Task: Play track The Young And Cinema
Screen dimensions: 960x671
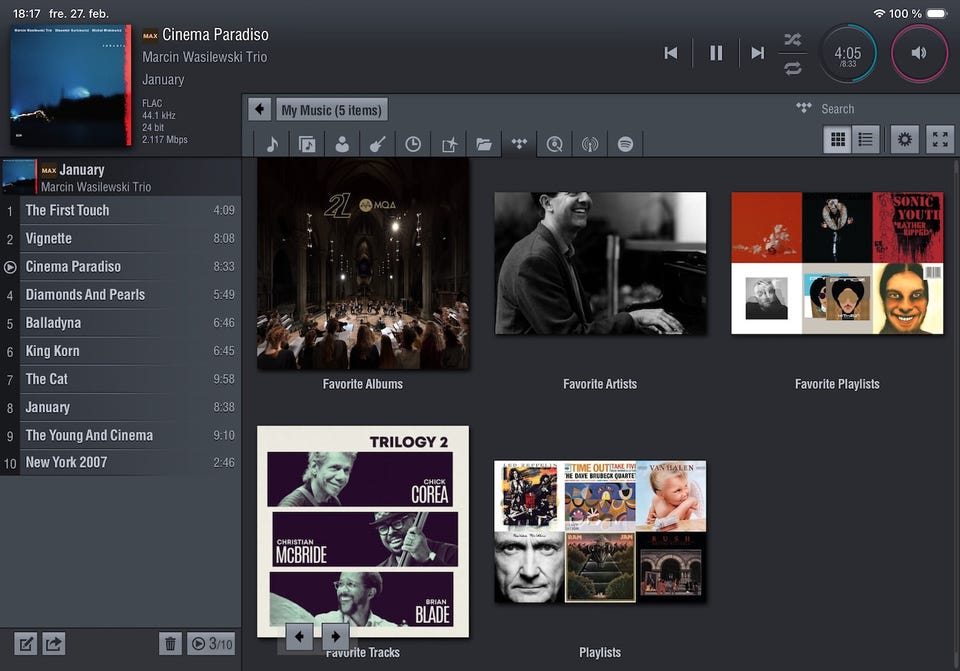Action: [x=89, y=435]
